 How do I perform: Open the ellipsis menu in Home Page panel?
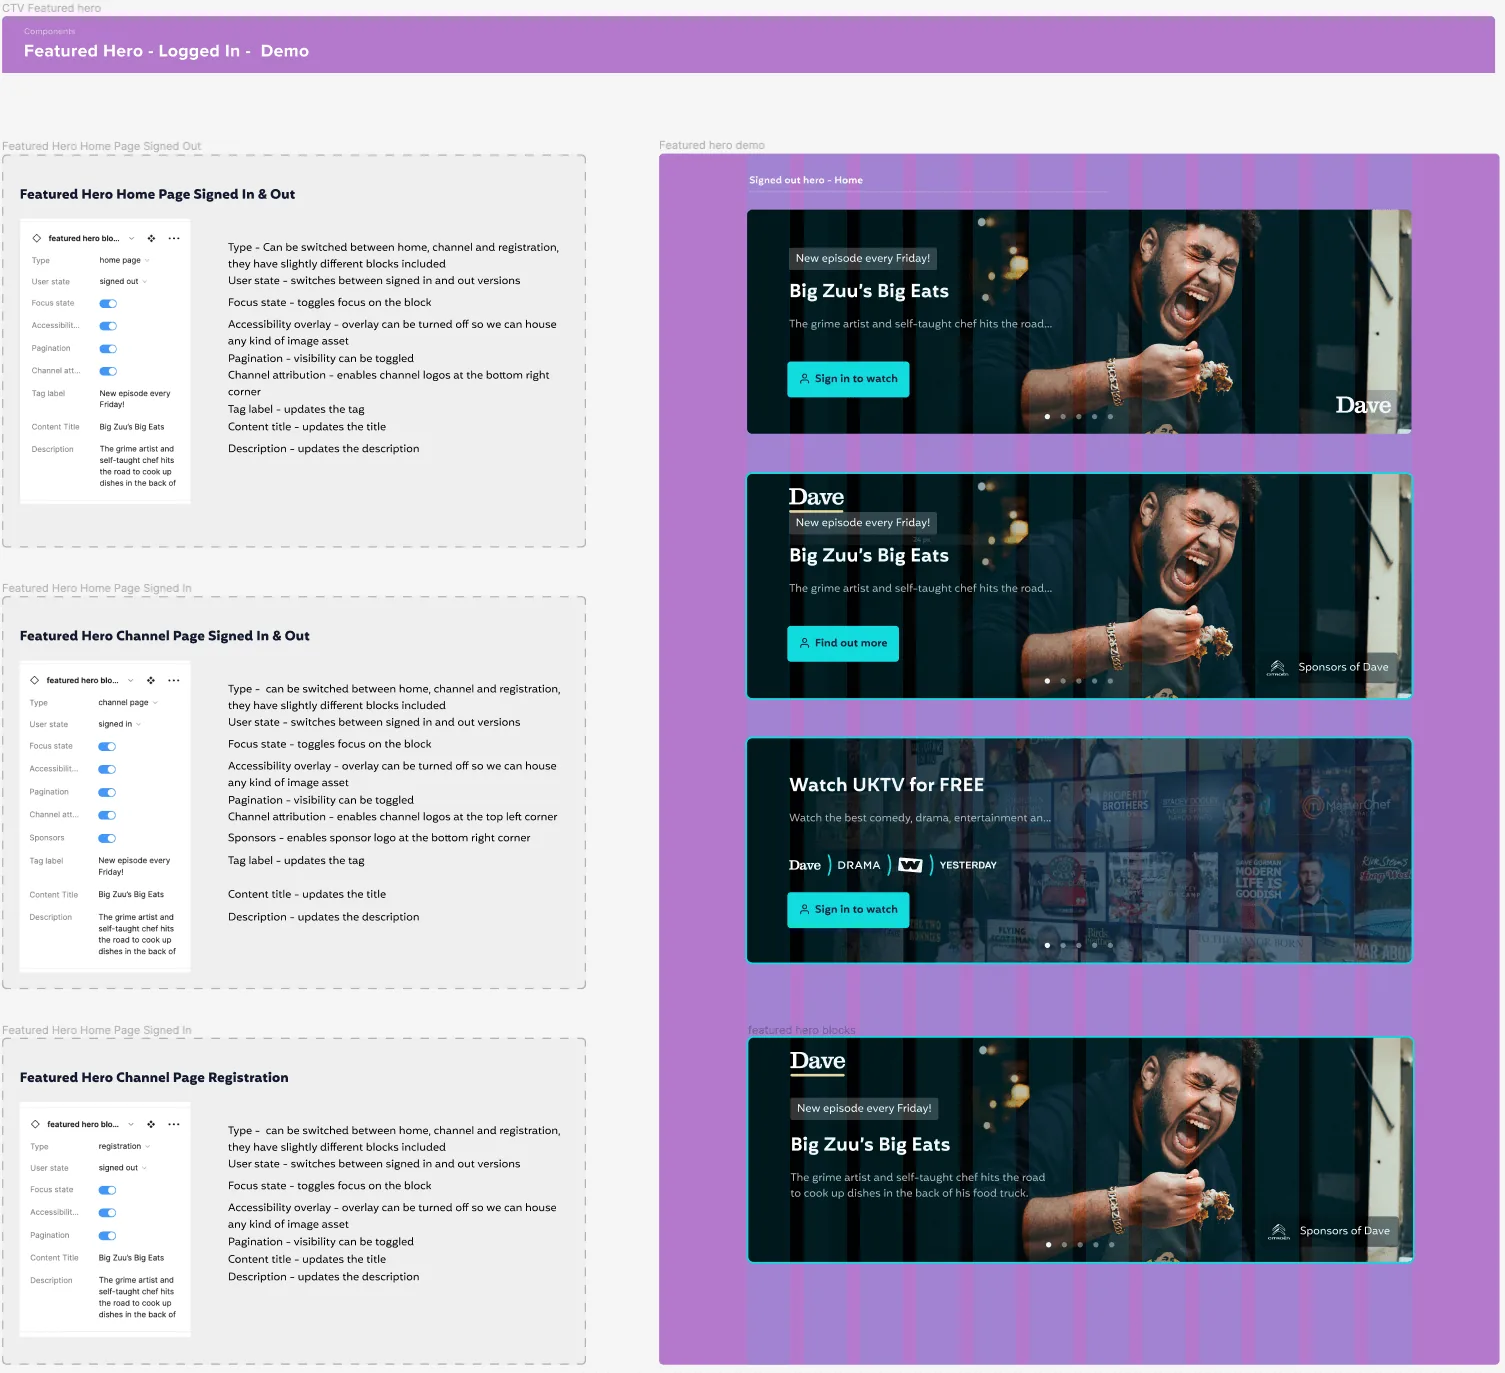pyautogui.click(x=174, y=238)
